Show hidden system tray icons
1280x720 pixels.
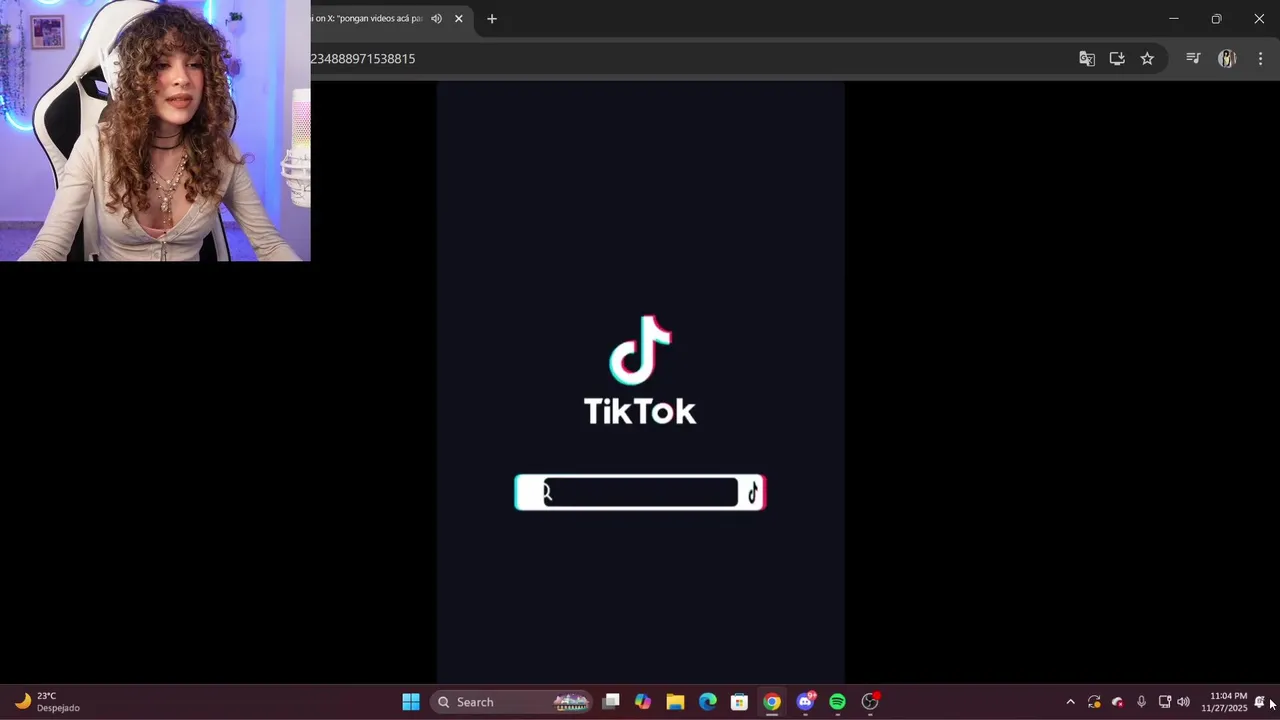pos(1070,702)
